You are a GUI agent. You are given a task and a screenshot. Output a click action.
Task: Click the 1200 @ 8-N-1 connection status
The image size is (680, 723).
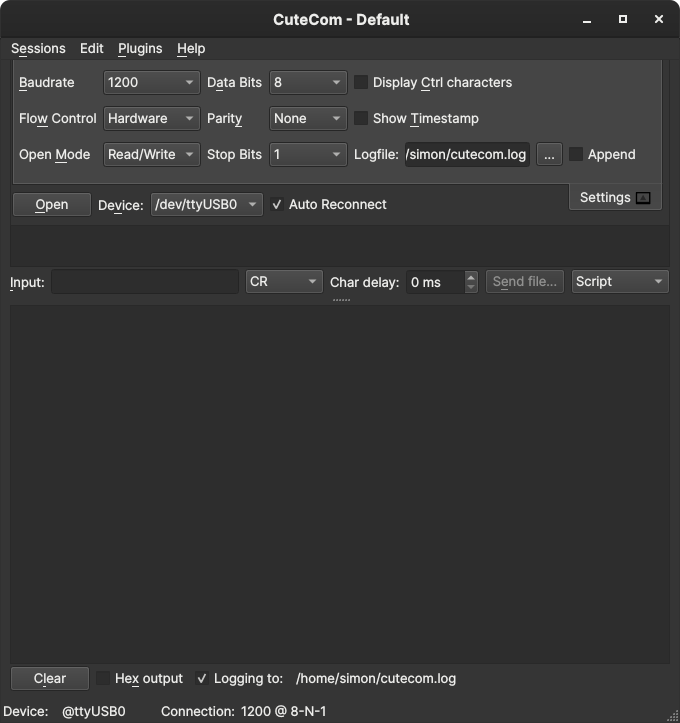pyautogui.click(x=284, y=711)
